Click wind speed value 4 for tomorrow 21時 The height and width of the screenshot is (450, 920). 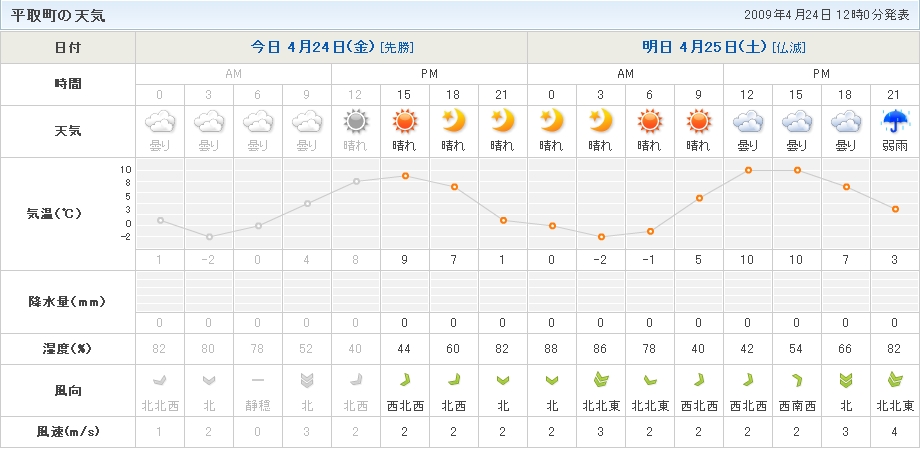tap(895, 432)
